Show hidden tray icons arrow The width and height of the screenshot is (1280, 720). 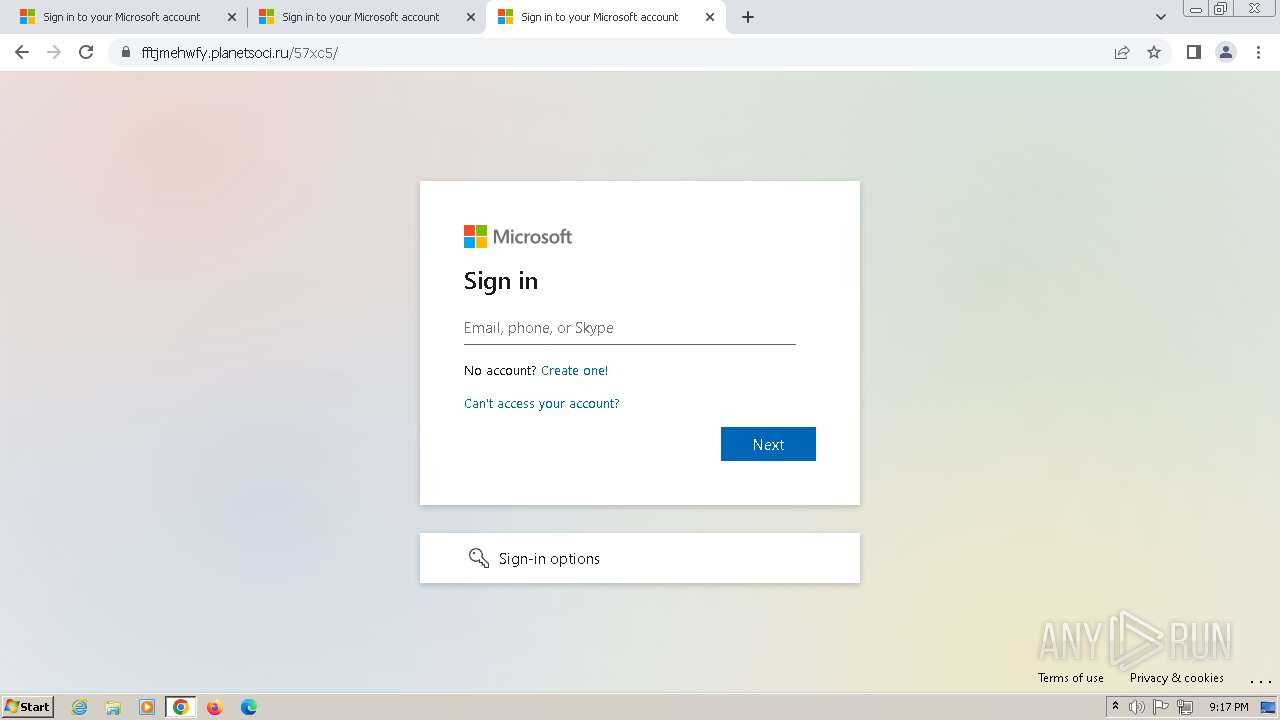click(x=1115, y=706)
